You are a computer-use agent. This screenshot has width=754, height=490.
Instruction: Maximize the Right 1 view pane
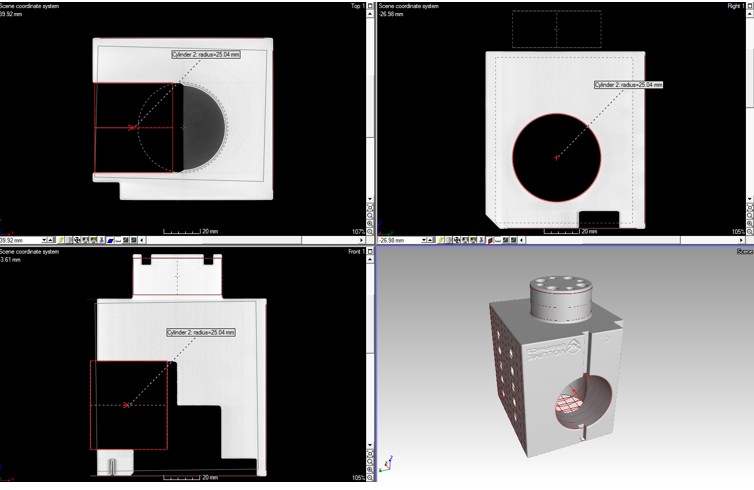tap(750, 6)
